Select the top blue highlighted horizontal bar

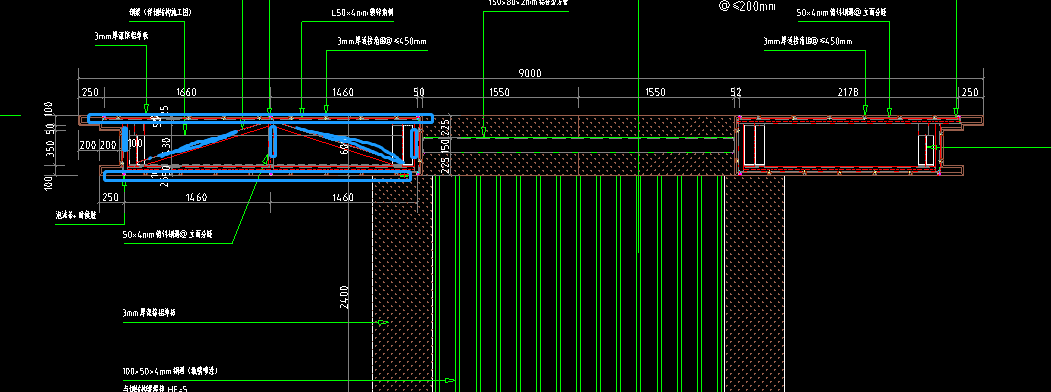[x=257, y=119]
